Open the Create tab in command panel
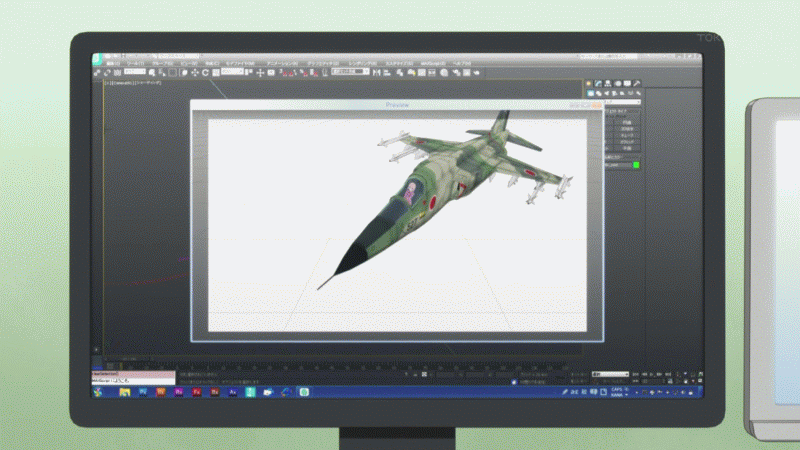This screenshot has height=450, width=800. click(589, 83)
